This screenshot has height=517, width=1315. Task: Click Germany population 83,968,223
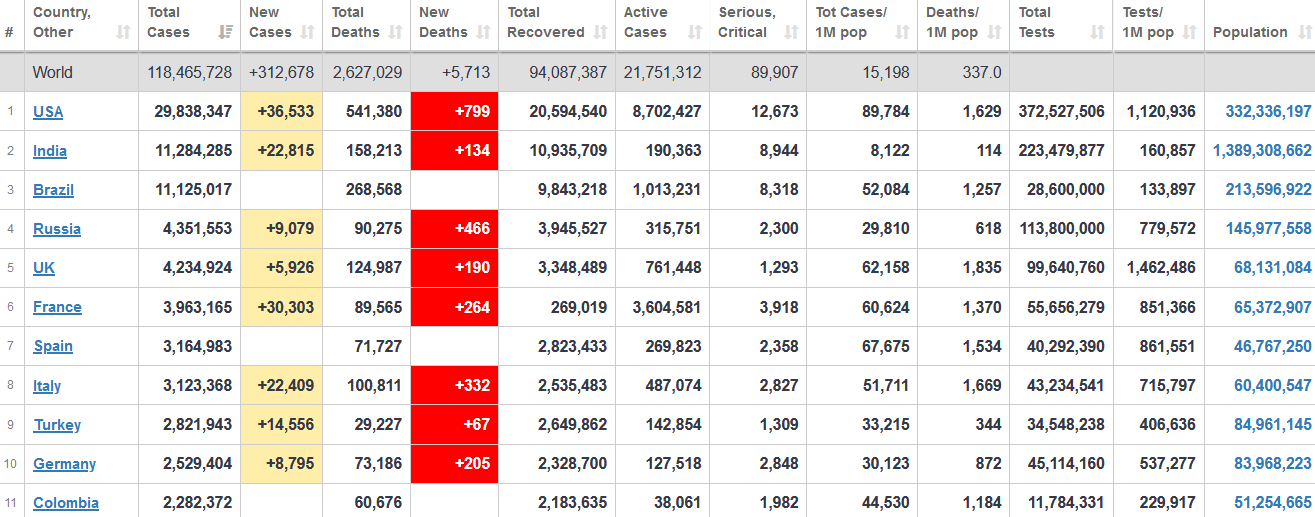(1273, 464)
